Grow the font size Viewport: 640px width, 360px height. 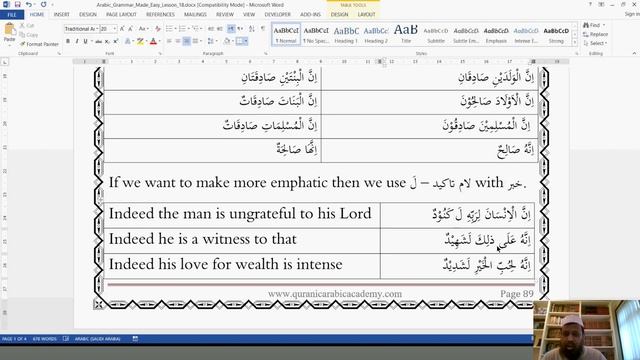[122, 29]
